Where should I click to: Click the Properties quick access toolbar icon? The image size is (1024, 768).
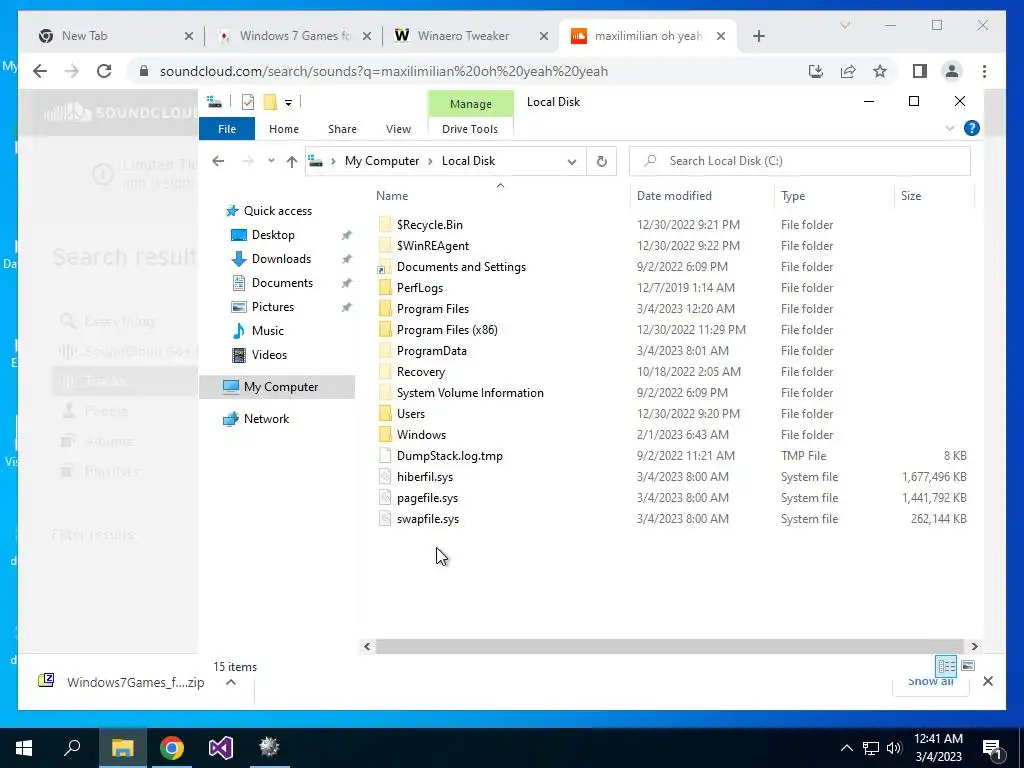(248, 102)
